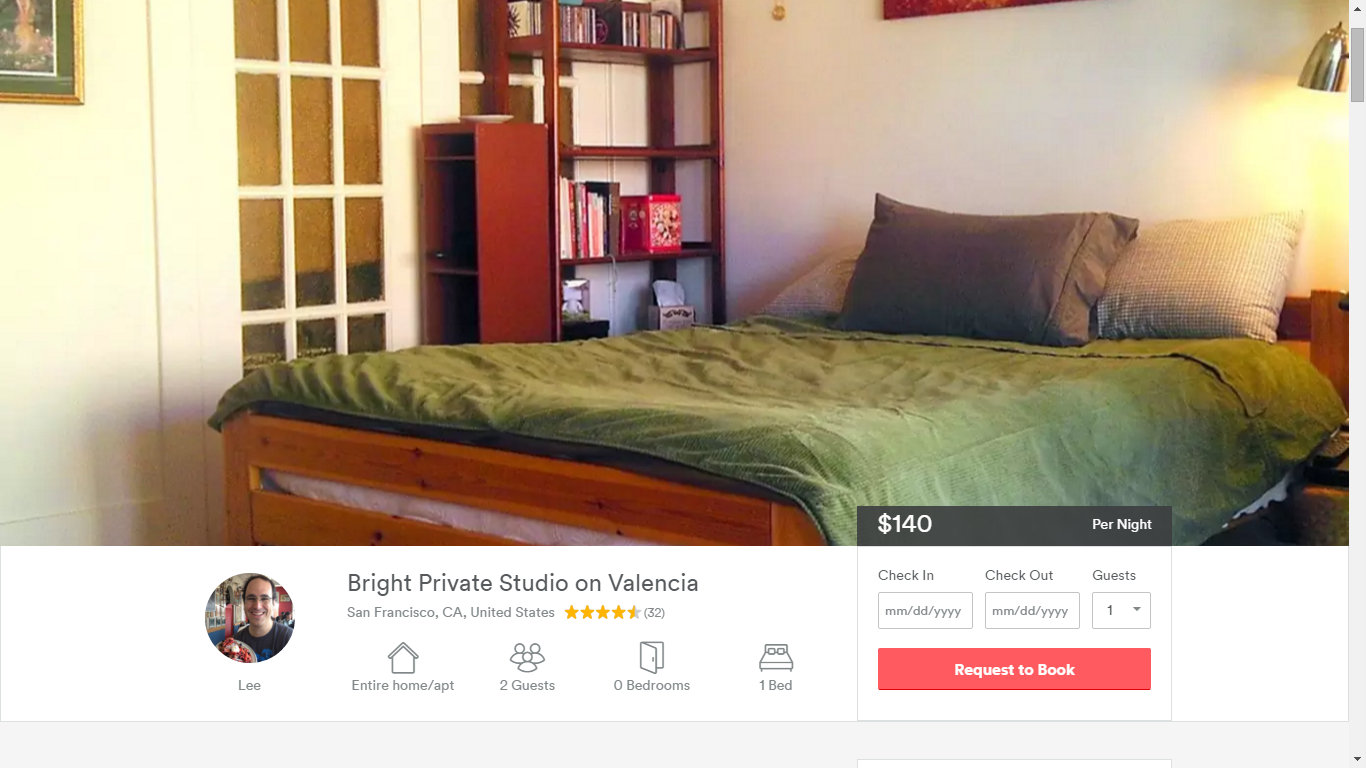Click the Entire home/apt house icon
This screenshot has height=768, width=1366.
pyautogui.click(x=403, y=657)
